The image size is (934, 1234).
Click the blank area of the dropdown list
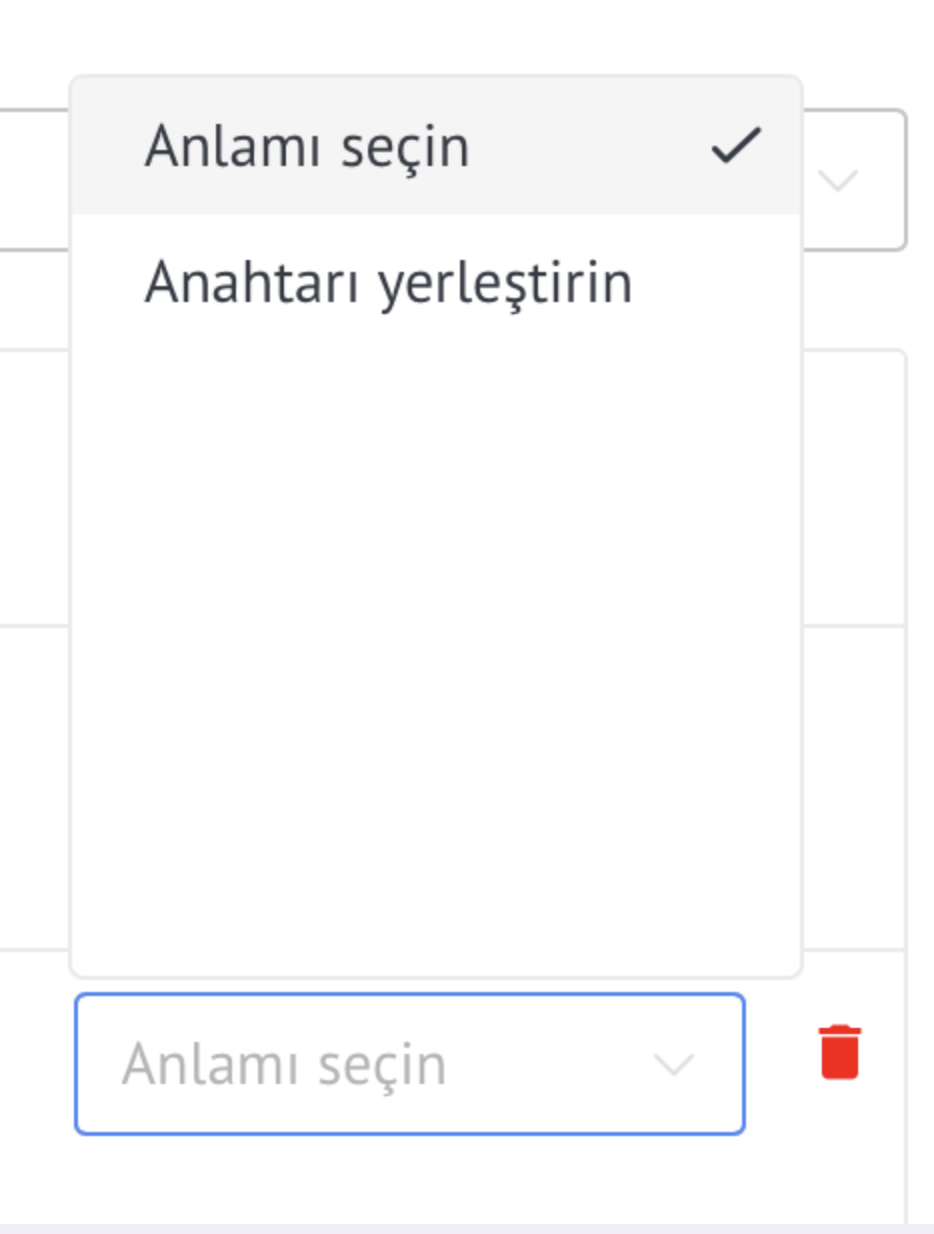coord(436,660)
